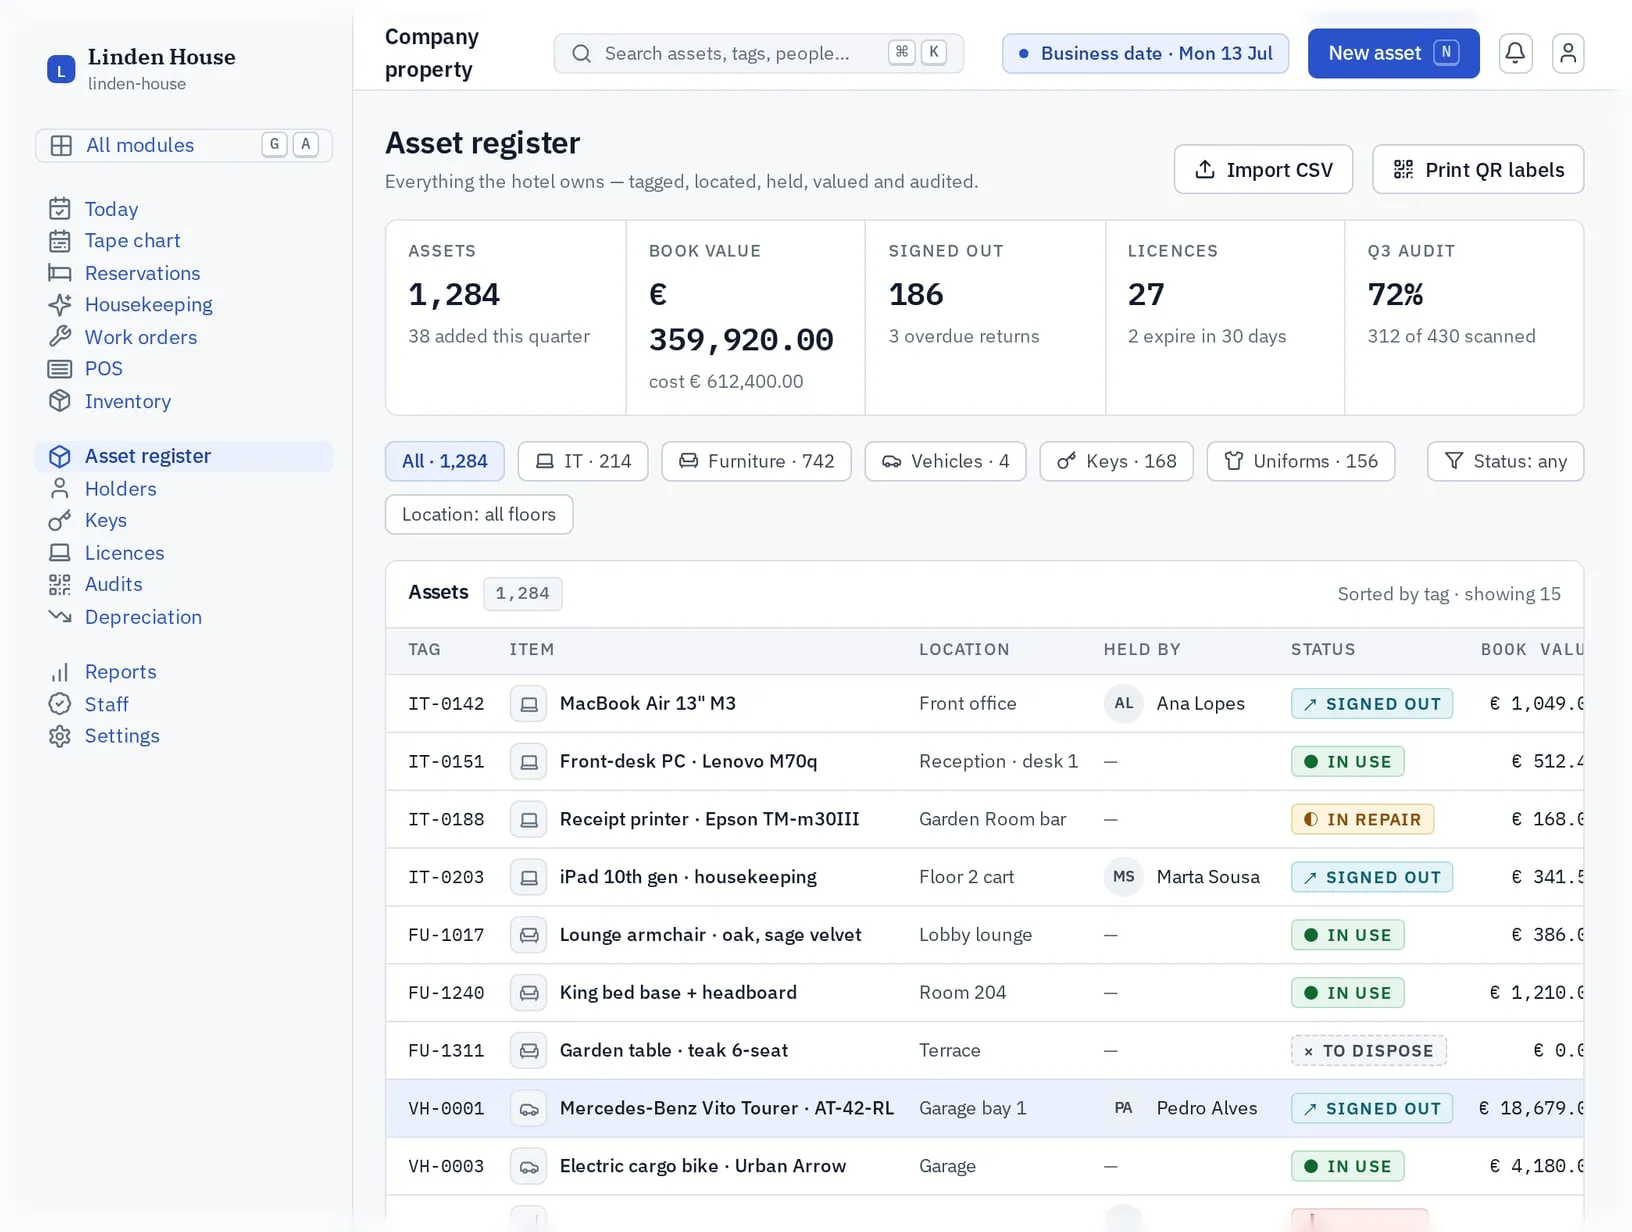Viewport: 1632px width, 1232px height.
Task: Open Inventory module
Action: pyautogui.click(x=184, y=401)
